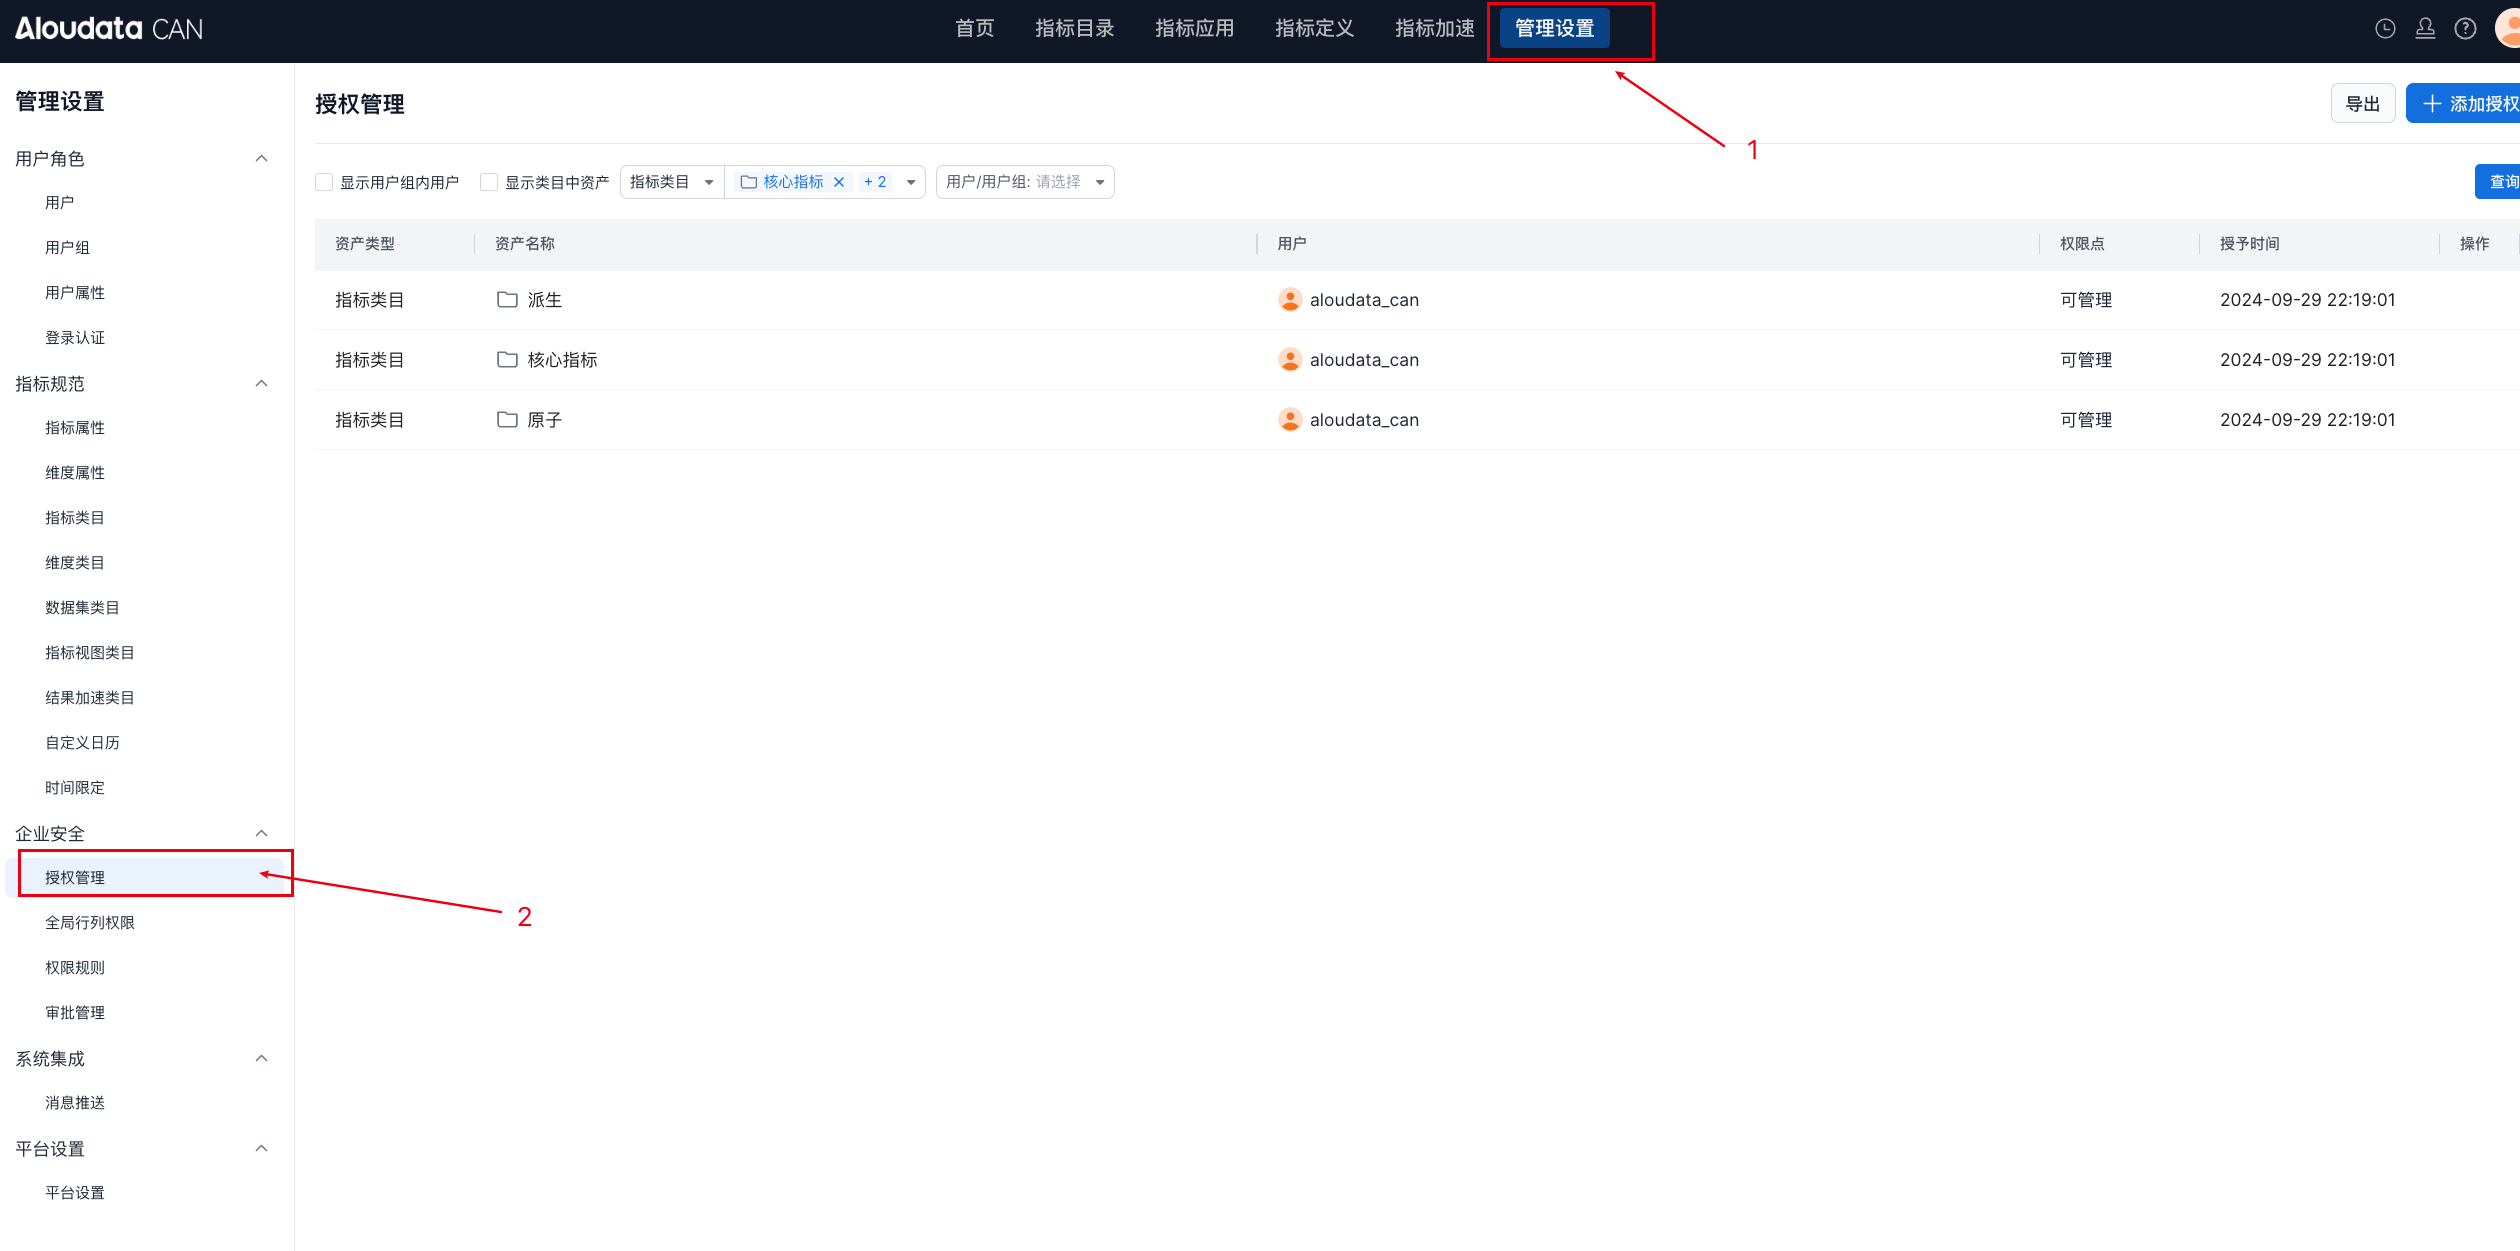Open the user account icon in header
Screen dimensions: 2520x1251
[x=2425, y=29]
